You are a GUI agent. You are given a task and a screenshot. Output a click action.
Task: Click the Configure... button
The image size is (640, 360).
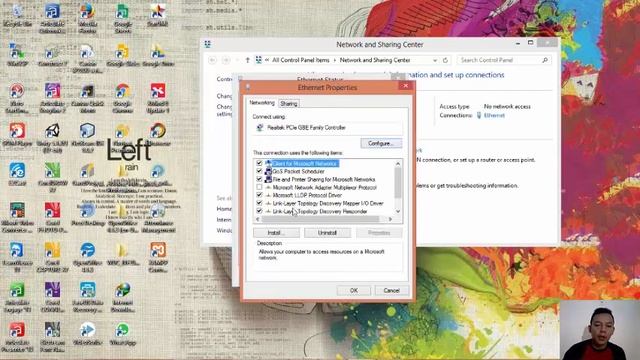[381, 144]
